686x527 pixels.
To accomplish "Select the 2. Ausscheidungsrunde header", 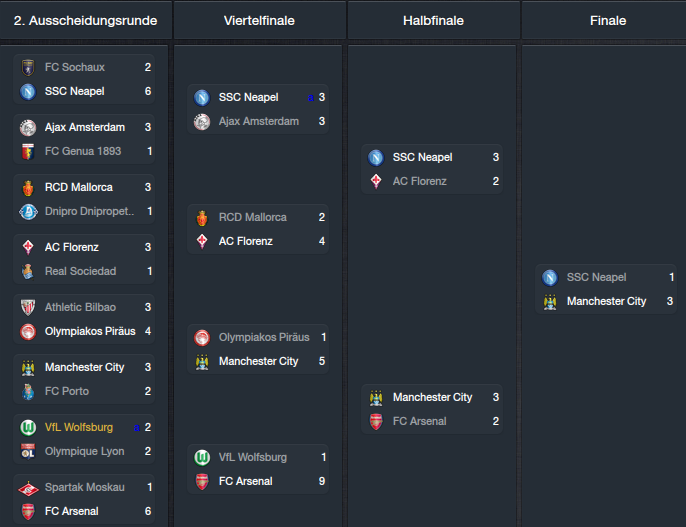I will click(85, 21).
